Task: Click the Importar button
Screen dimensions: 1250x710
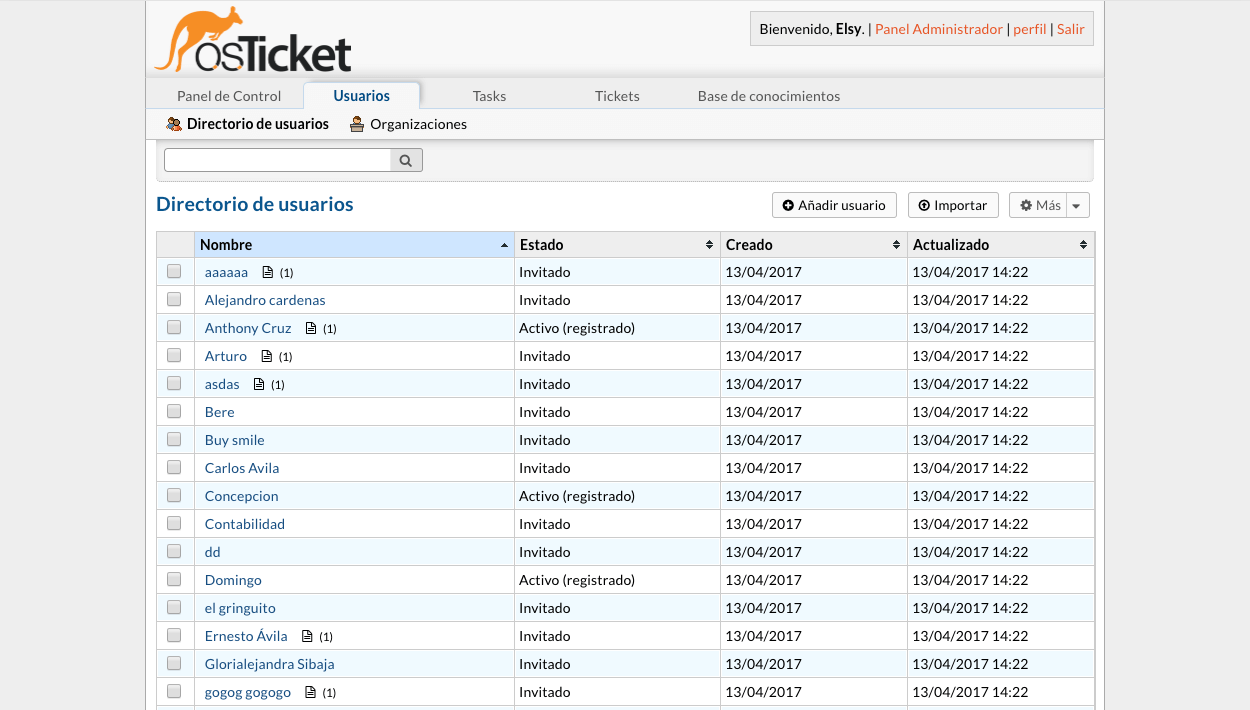Action: pos(953,205)
